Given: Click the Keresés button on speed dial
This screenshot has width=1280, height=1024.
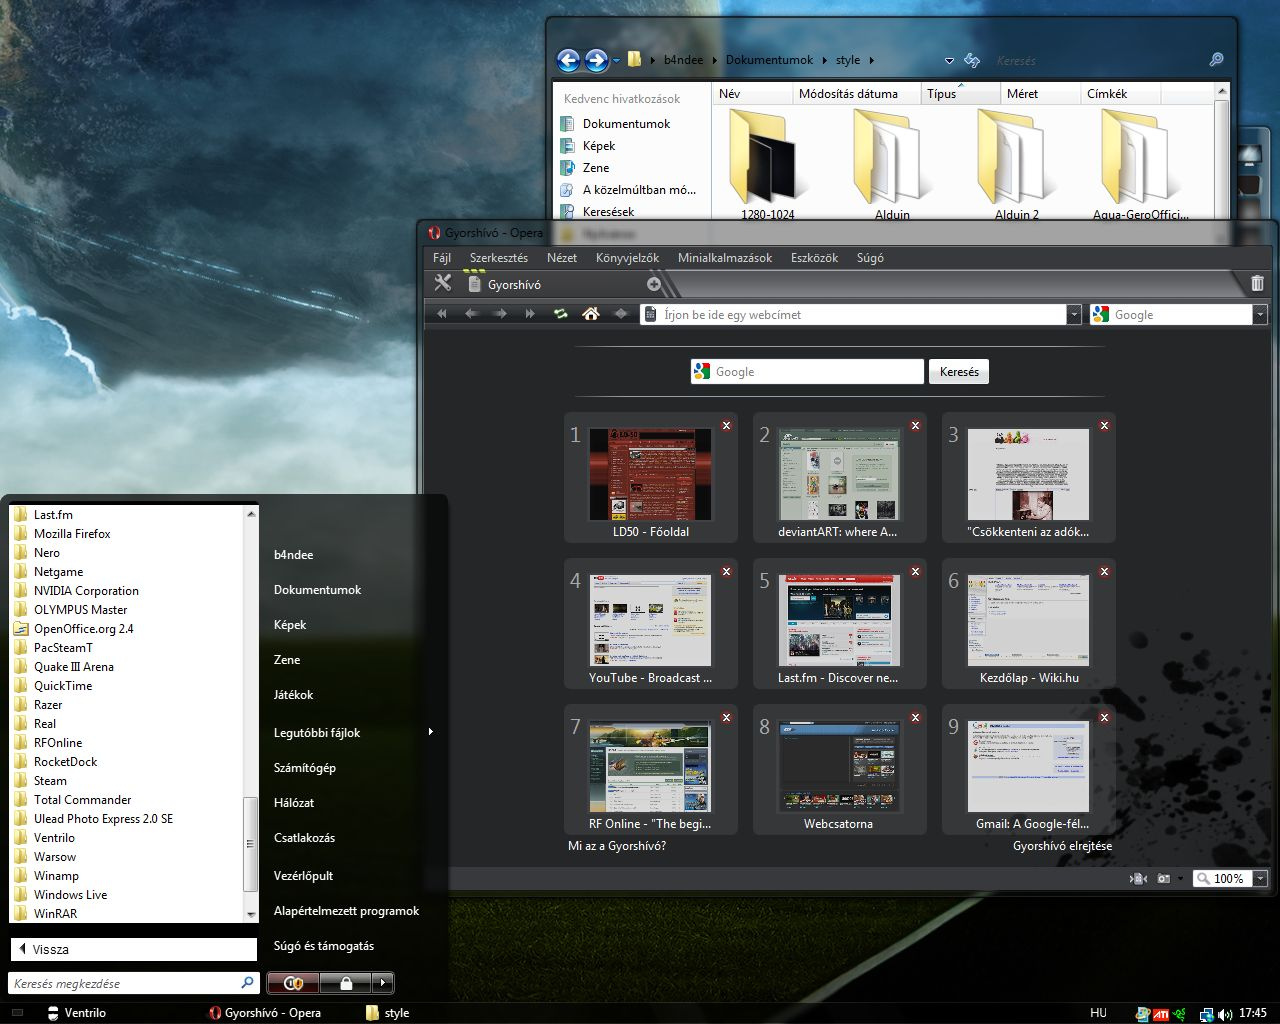Looking at the screenshot, I should tap(959, 372).
